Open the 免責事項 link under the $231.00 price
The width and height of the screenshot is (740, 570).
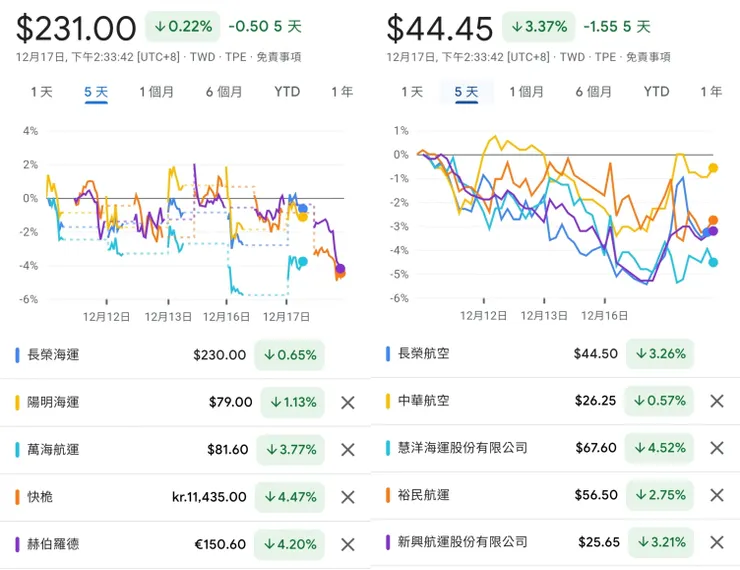278,57
